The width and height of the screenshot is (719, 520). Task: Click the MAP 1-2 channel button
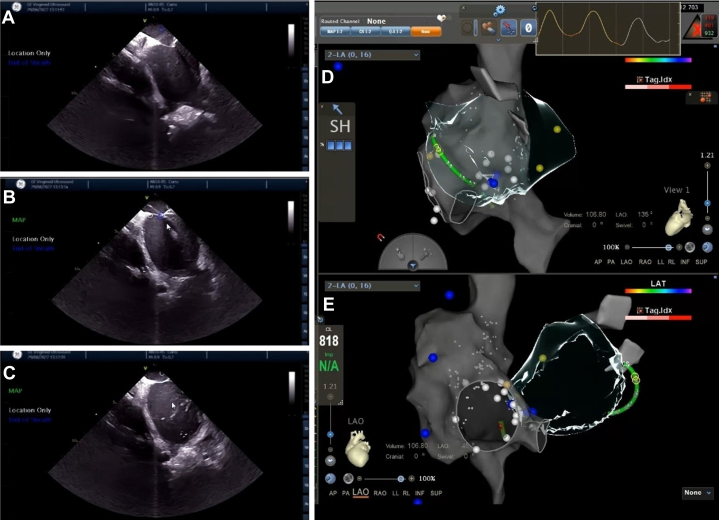tap(335, 32)
